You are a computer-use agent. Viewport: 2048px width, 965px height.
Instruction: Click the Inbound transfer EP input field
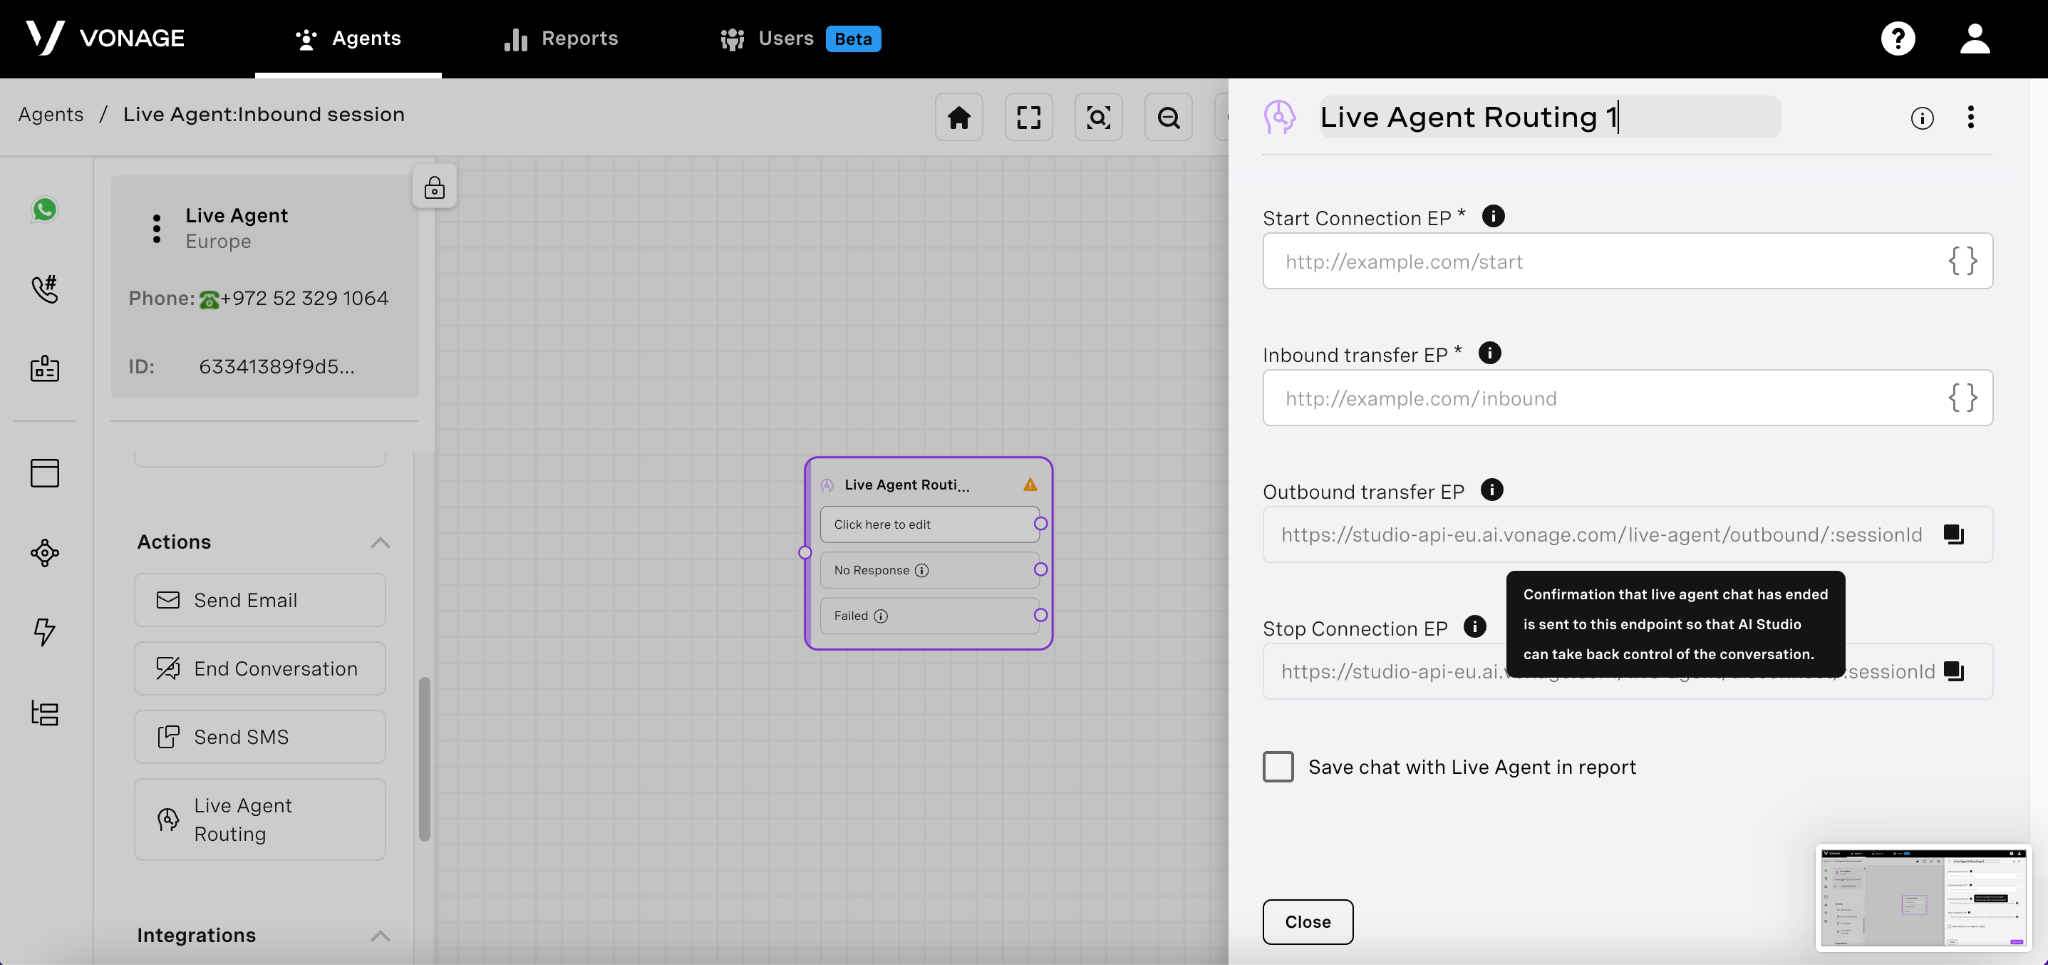[x=1600, y=398]
